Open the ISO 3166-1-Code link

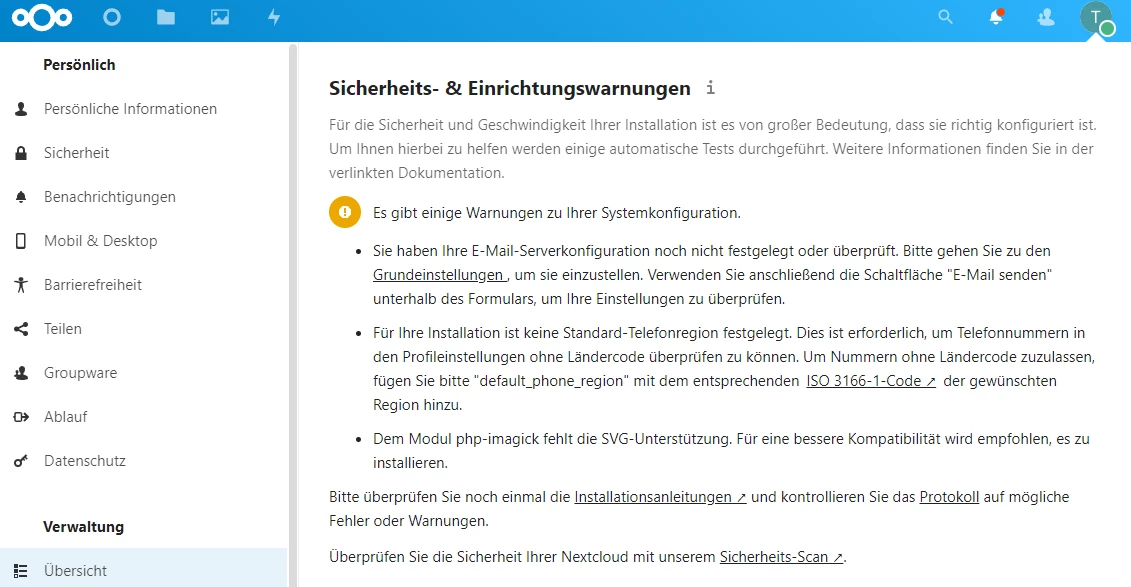click(870, 381)
